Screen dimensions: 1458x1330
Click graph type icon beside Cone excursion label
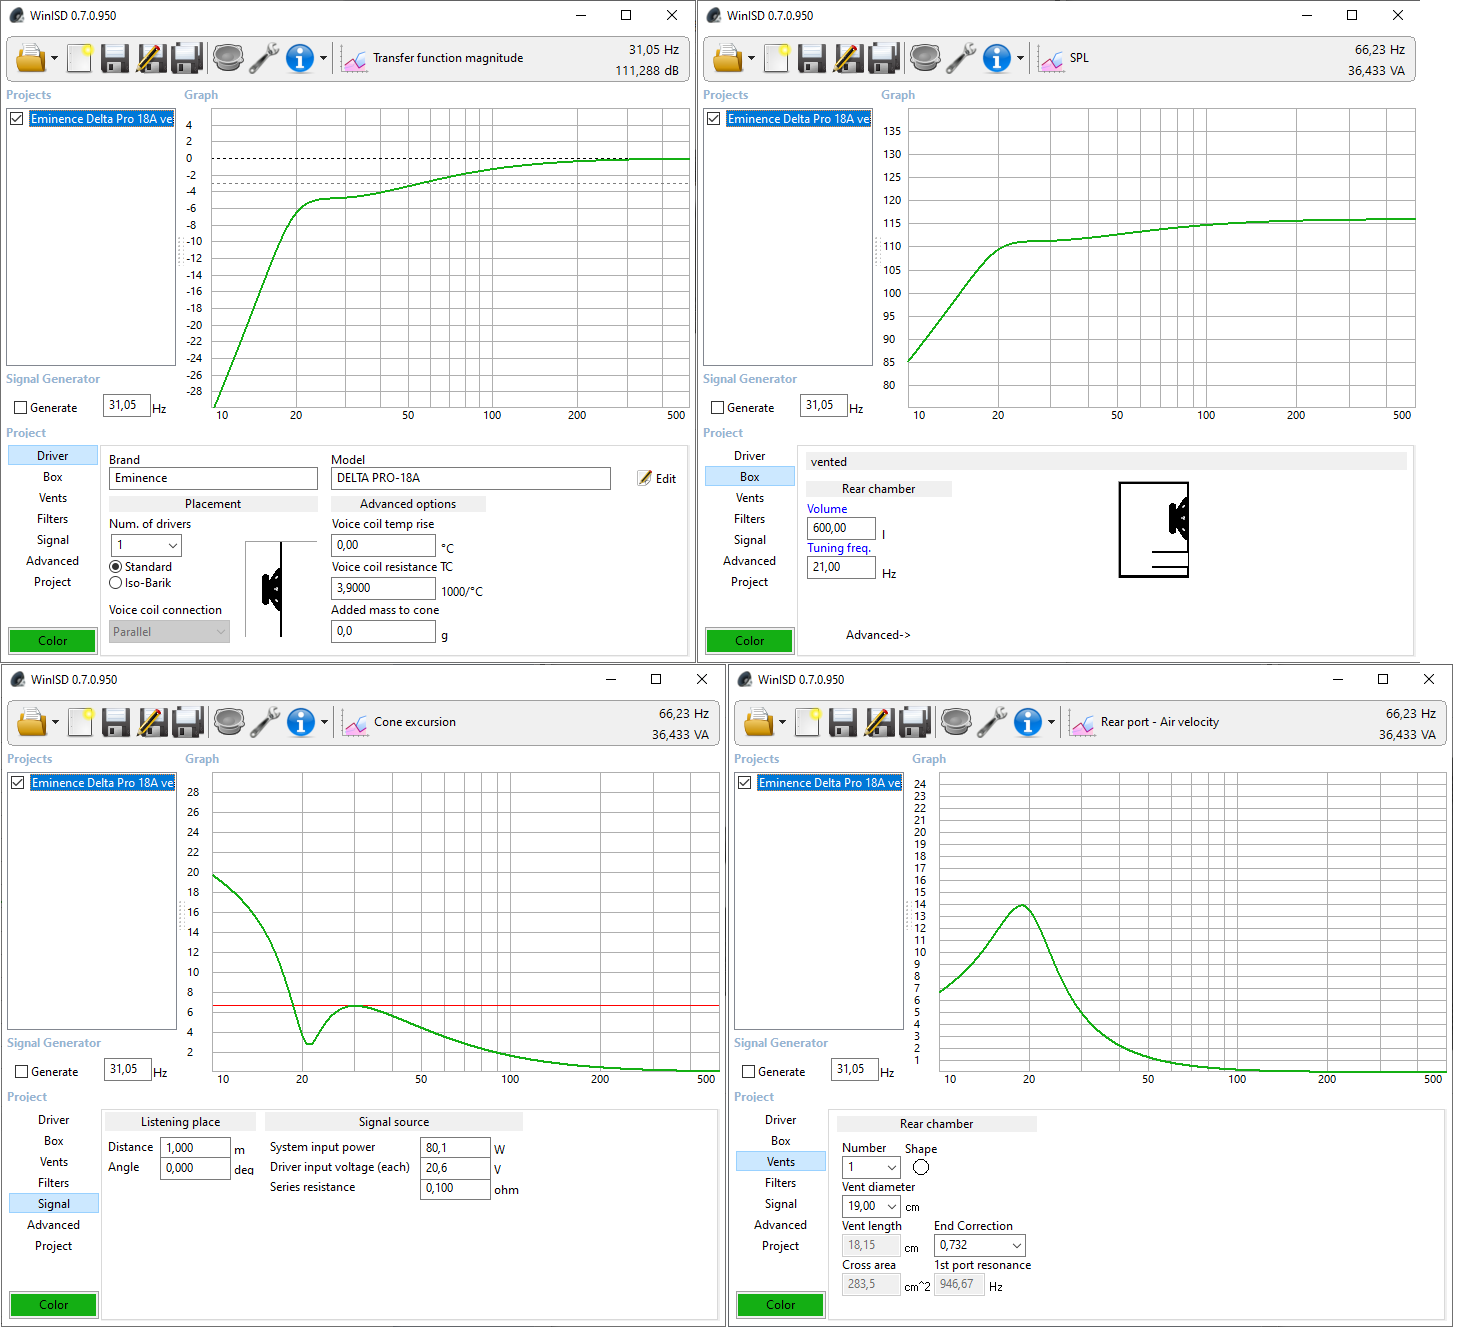[x=355, y=724]
